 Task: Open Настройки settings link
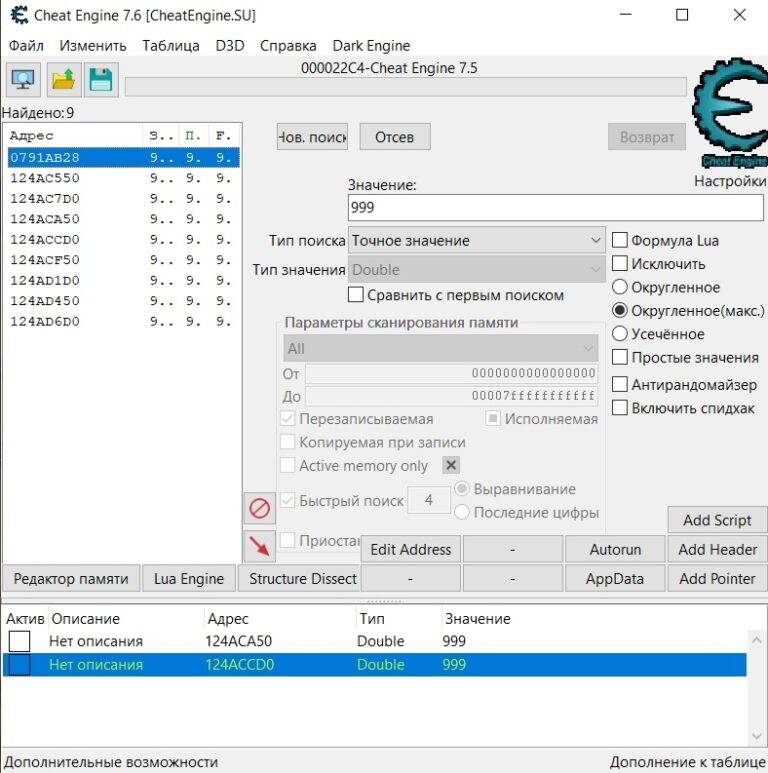coord(730,181)
